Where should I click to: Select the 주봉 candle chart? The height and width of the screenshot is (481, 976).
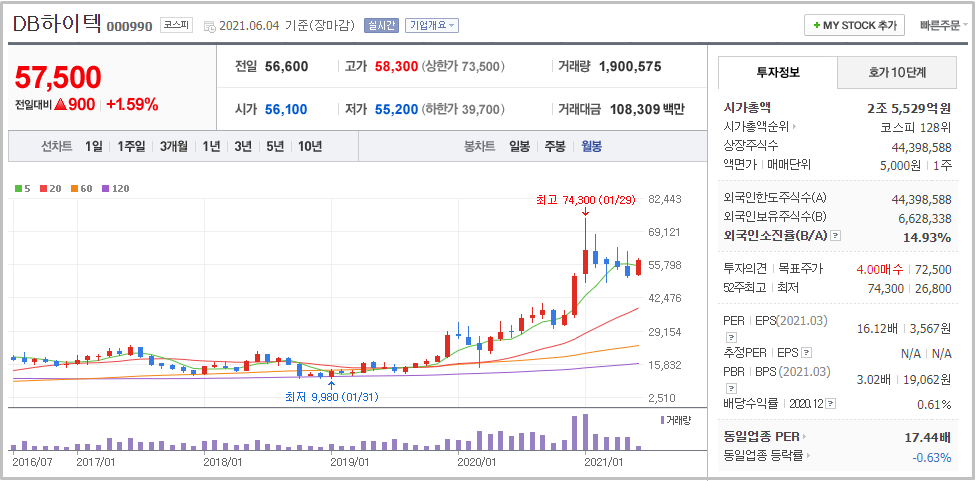[x=555, y=146]
